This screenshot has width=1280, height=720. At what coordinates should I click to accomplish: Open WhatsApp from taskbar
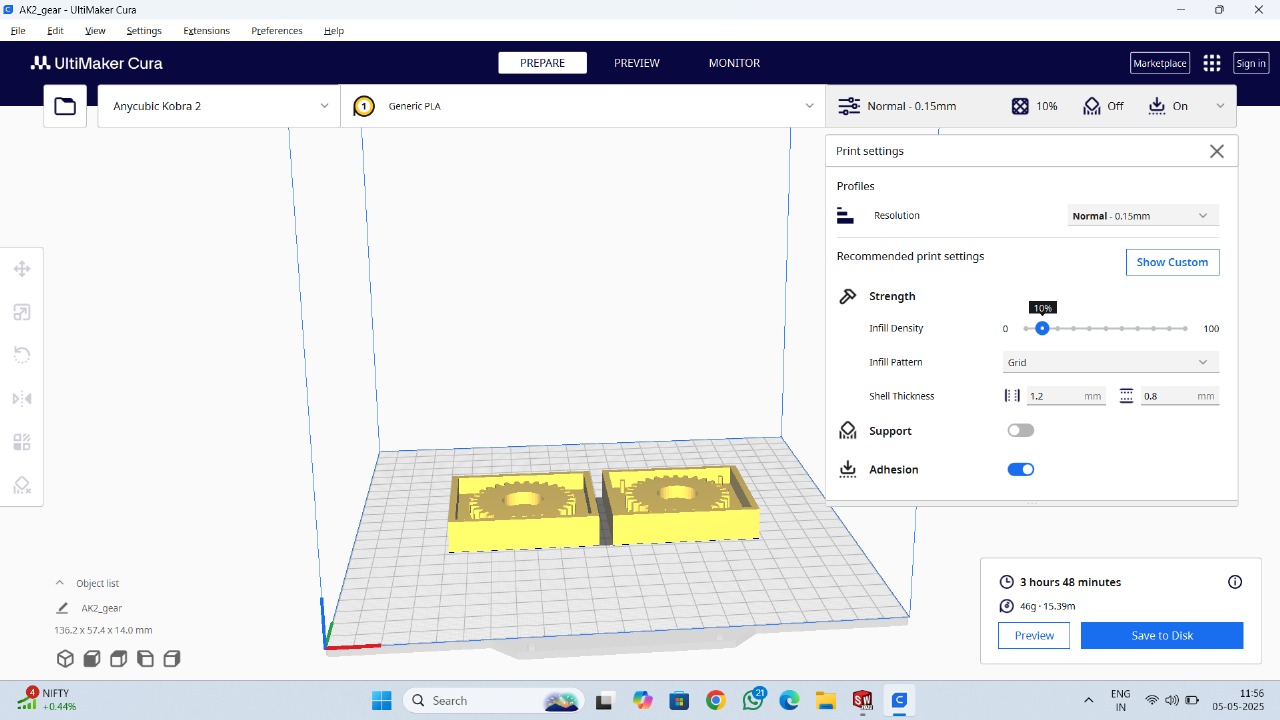tap(752, 701)
